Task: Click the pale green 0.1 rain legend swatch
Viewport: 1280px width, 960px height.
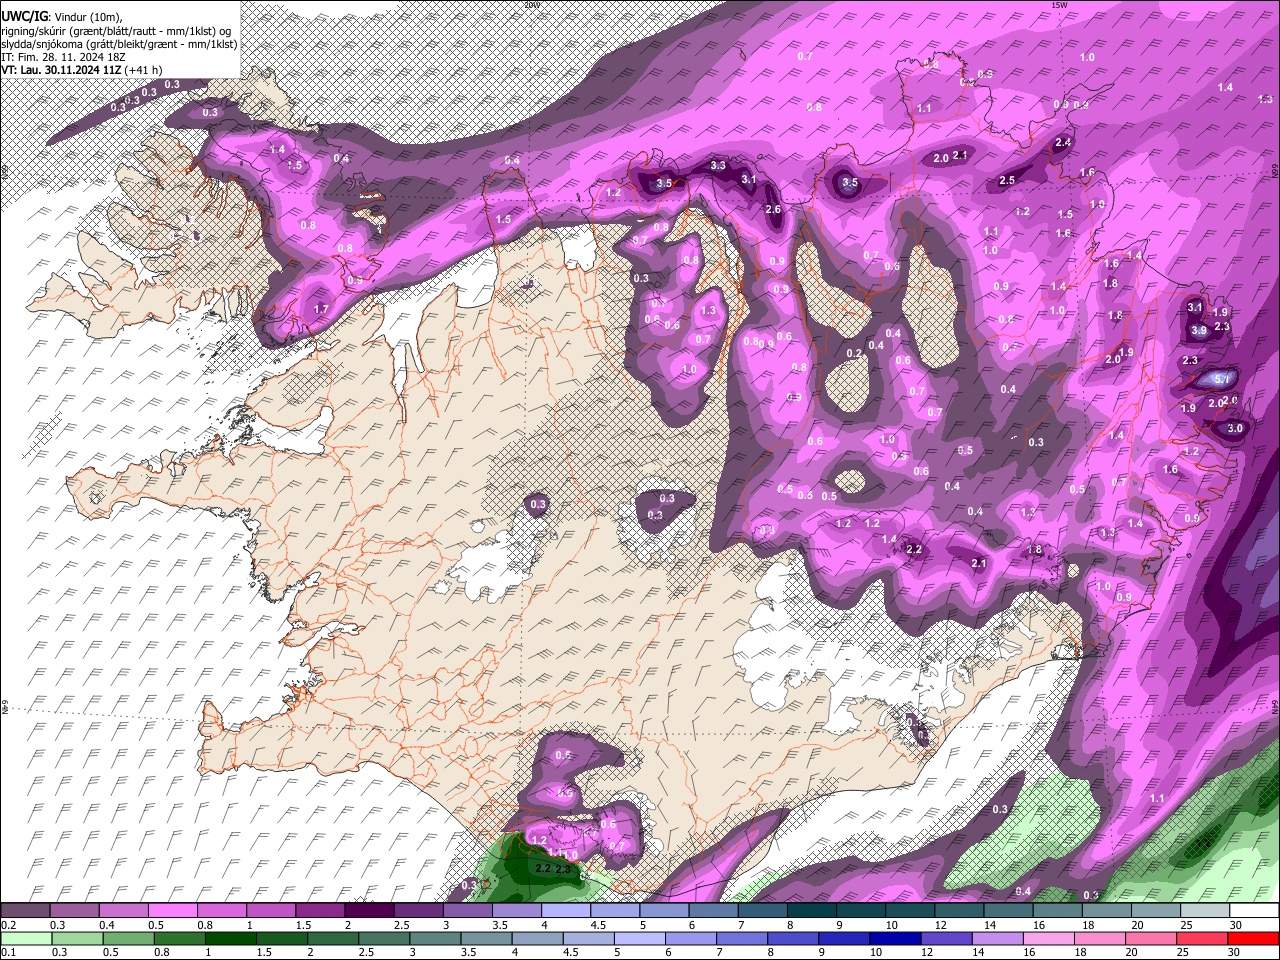Action: [x=25, y=938]
